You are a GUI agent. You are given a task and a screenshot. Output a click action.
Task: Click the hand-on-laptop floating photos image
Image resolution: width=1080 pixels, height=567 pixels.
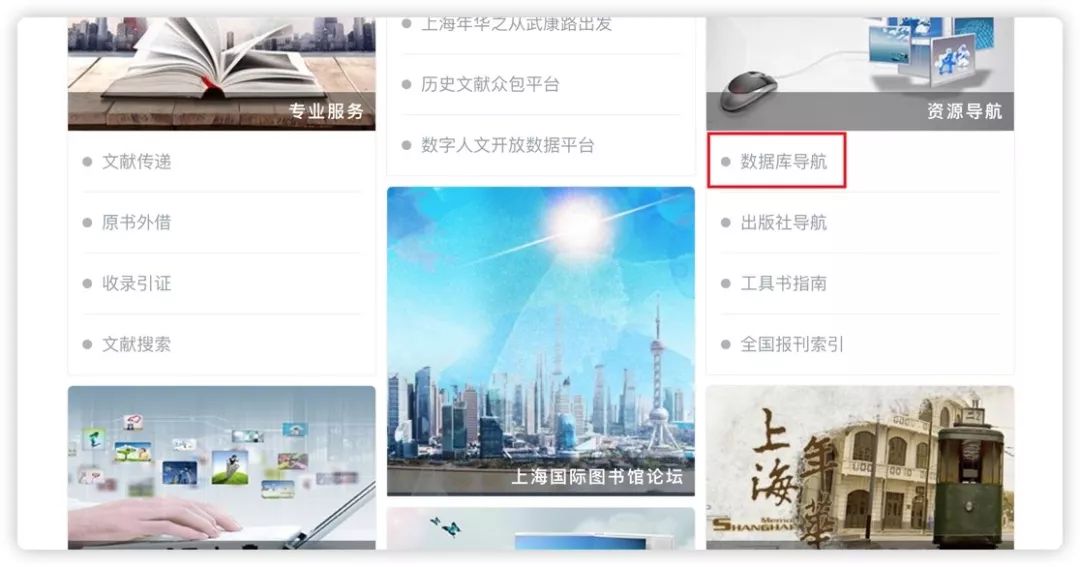222,467
